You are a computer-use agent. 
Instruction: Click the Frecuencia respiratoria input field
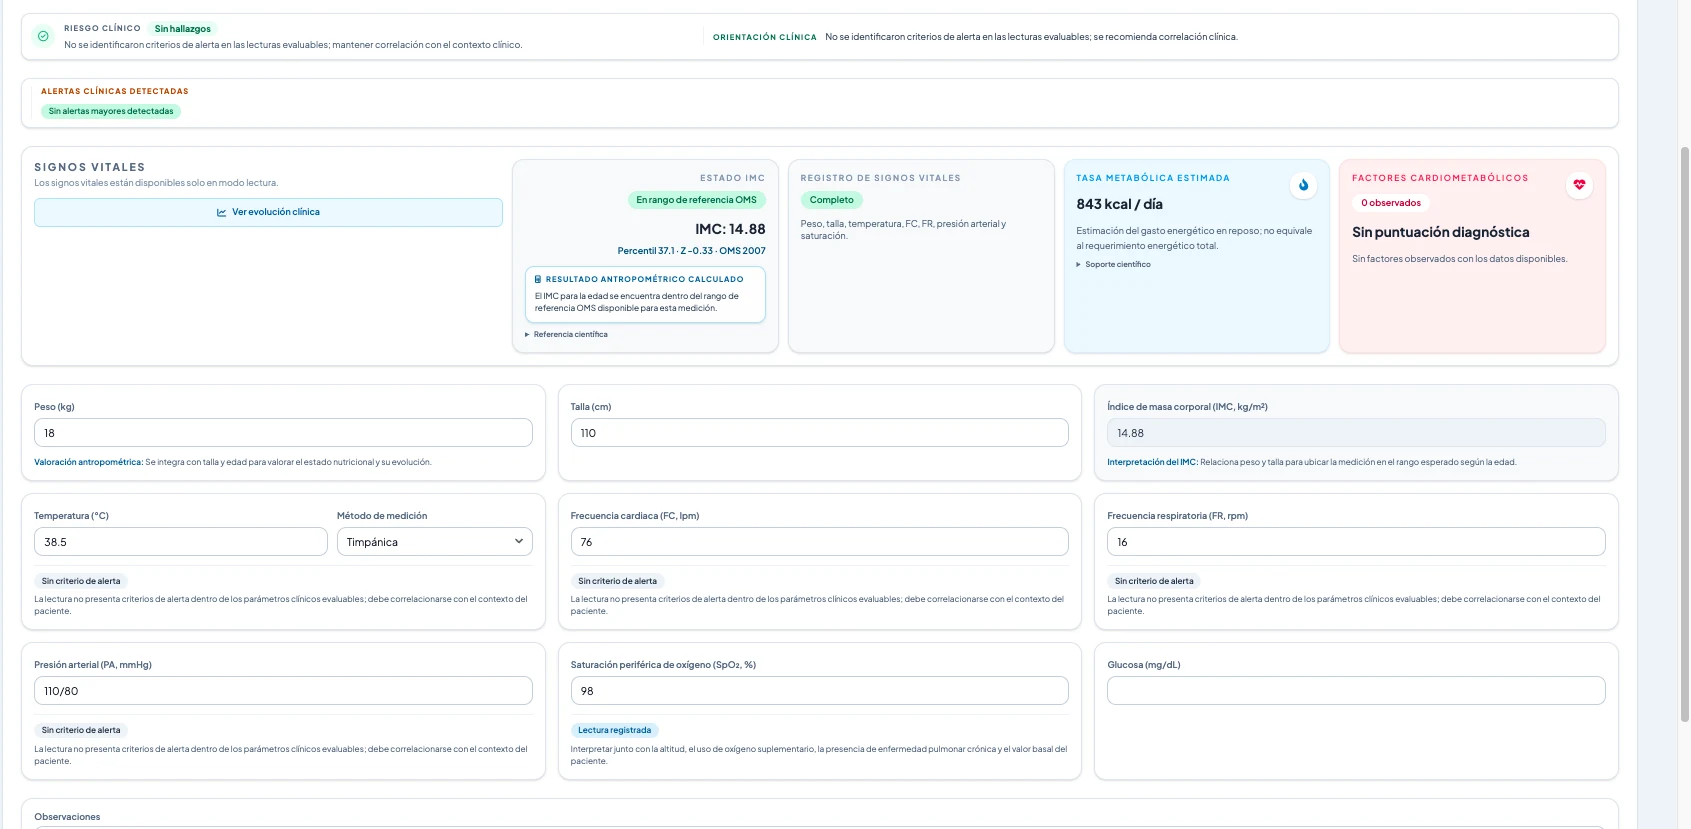pos(1356,542)
